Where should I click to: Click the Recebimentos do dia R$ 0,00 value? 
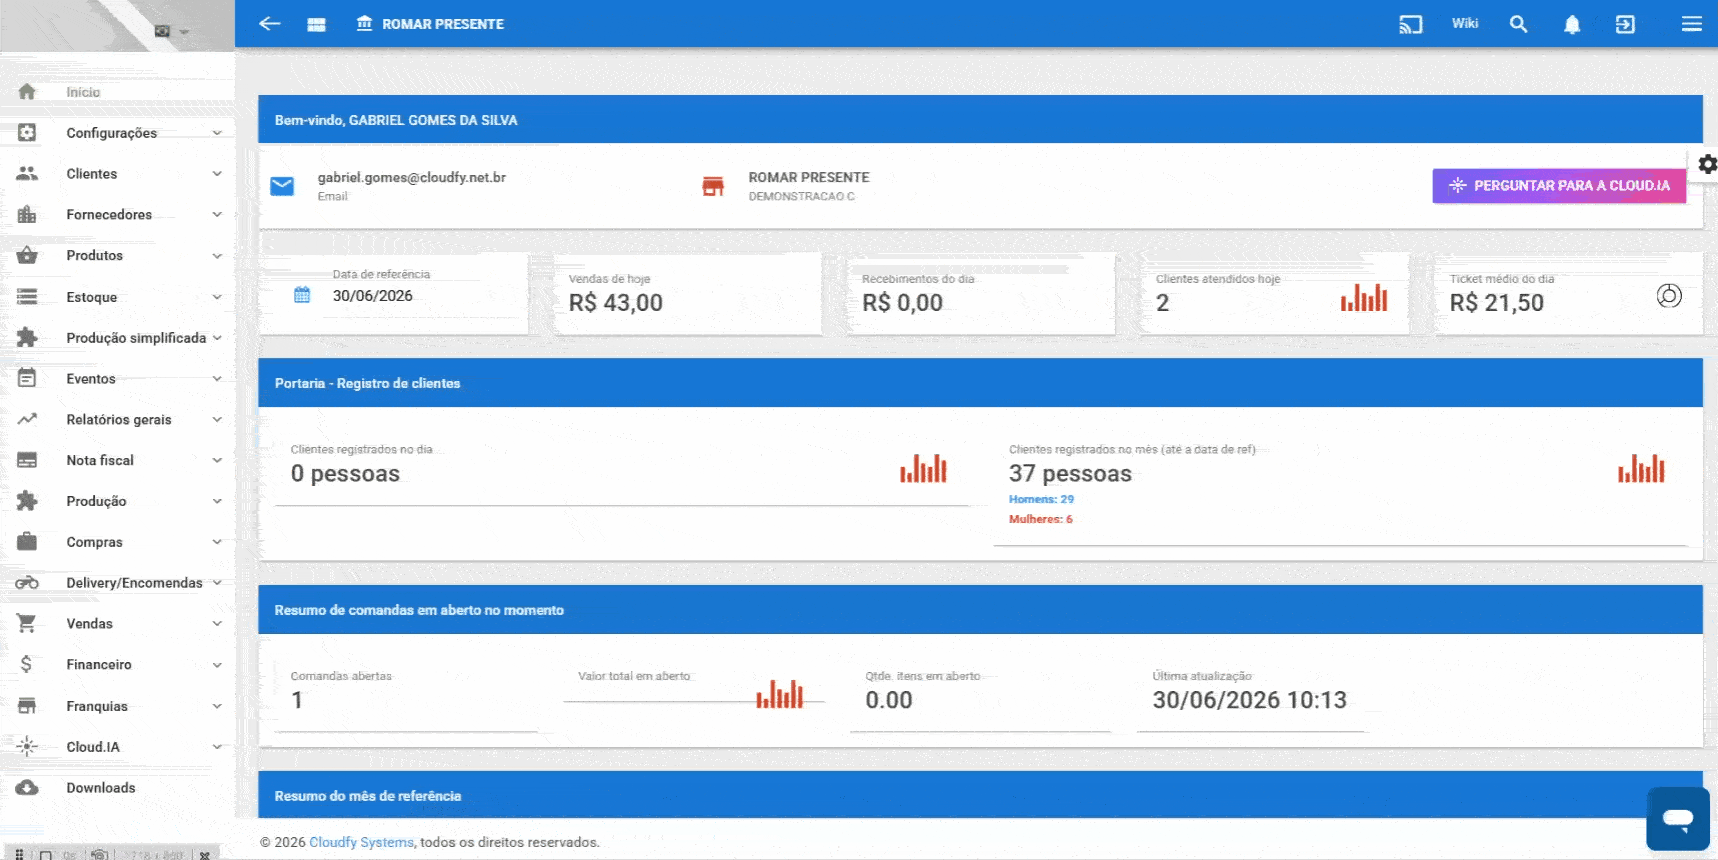coord(902,303)
